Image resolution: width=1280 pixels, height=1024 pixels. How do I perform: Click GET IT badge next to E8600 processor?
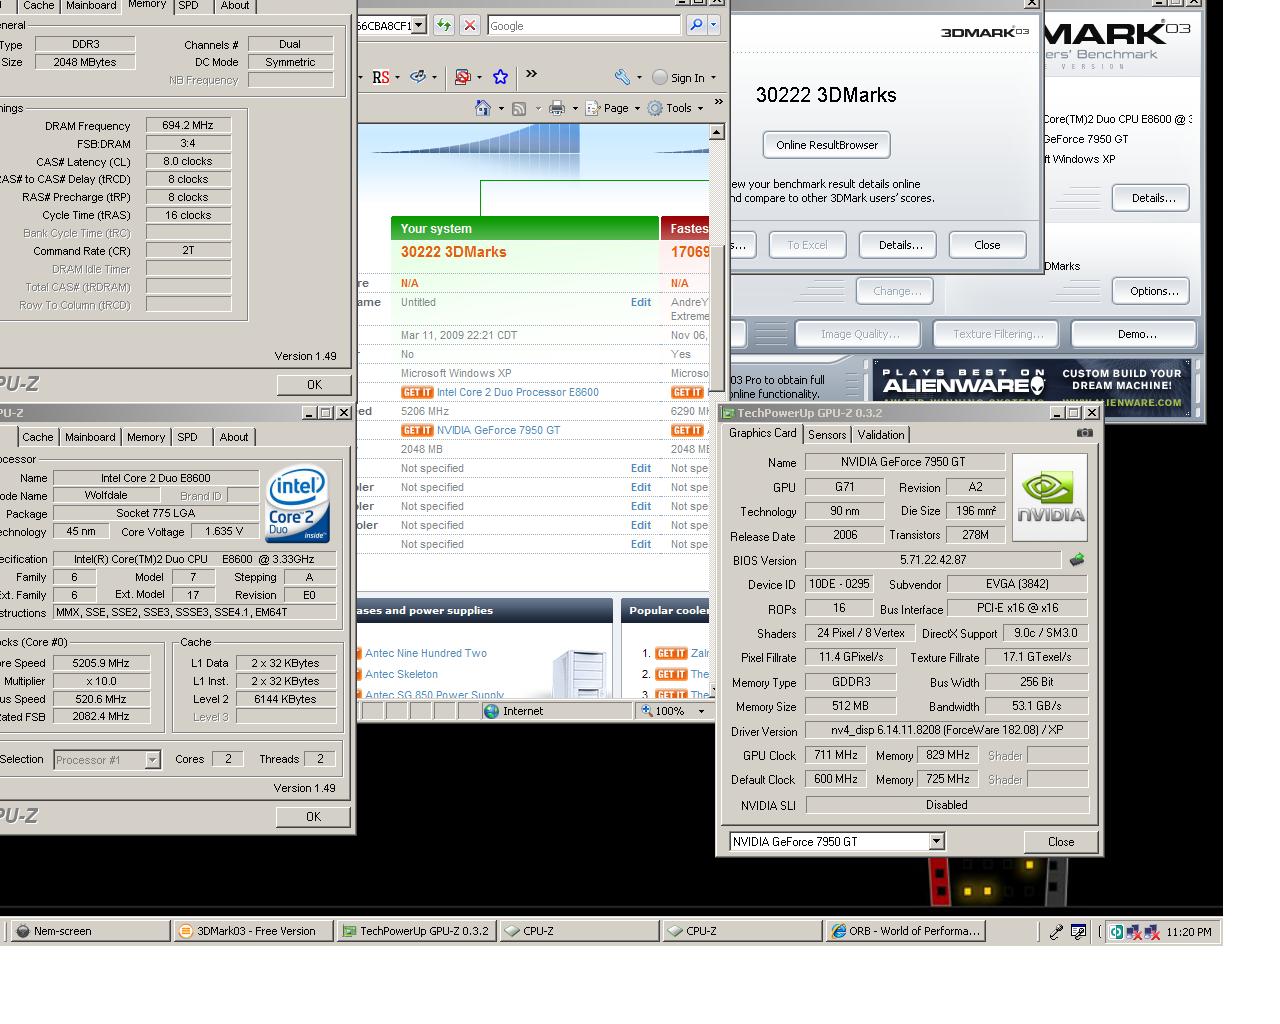click(x=417, y=392)
